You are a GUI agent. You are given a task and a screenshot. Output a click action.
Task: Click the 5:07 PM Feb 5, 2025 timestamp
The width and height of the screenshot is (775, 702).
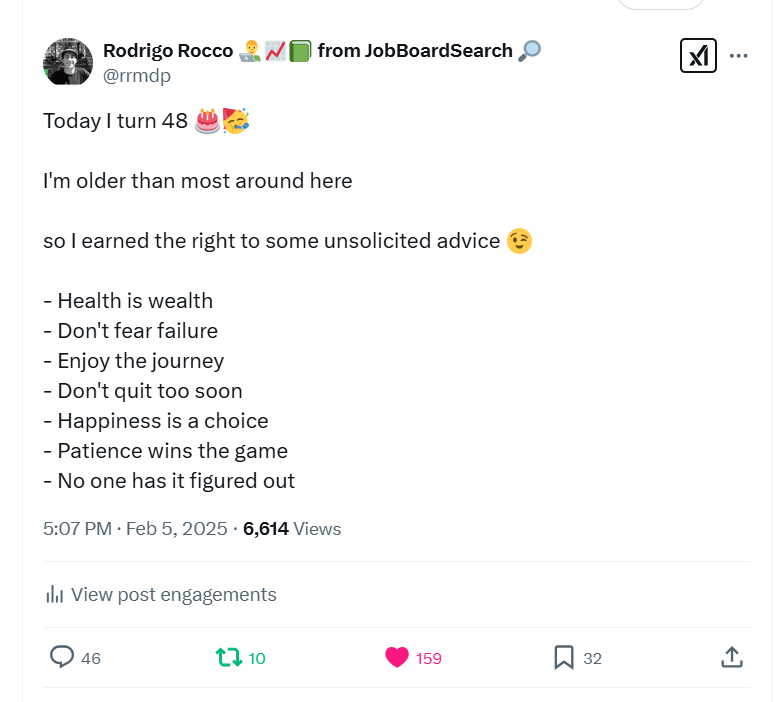coord(135,529)
